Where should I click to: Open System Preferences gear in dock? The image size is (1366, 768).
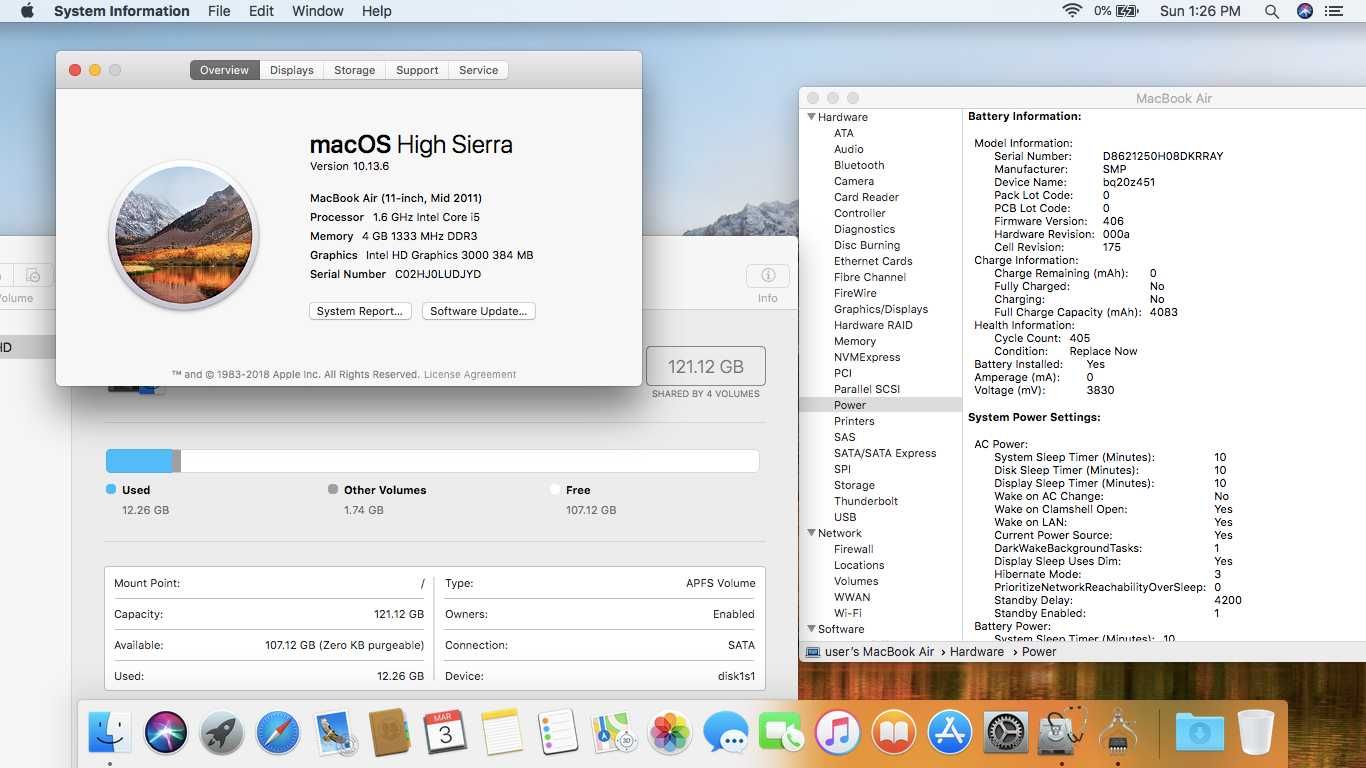(1006, 733)
